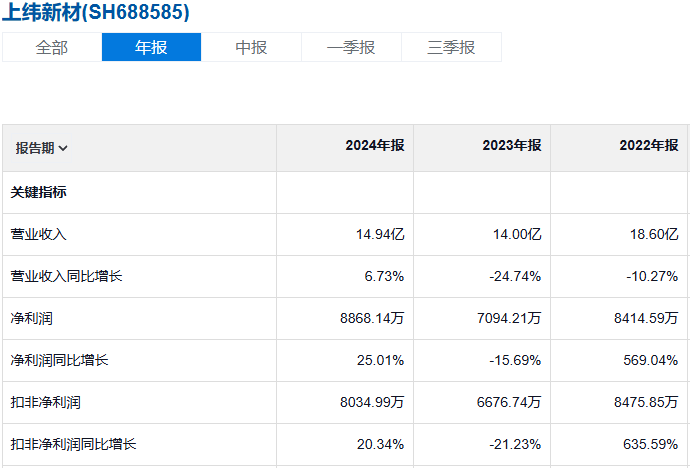Click the 扣非净利润同比增长 row label

click(73, 444)
